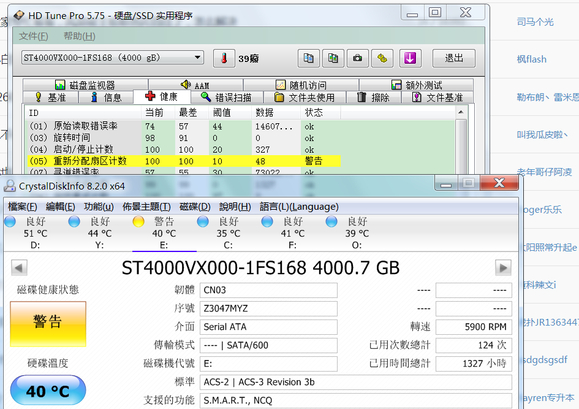Viewport: 579px width, 409px height.
Task: Copy info to clipboard icon in HD Tune
Action: (x=308, y=58)
